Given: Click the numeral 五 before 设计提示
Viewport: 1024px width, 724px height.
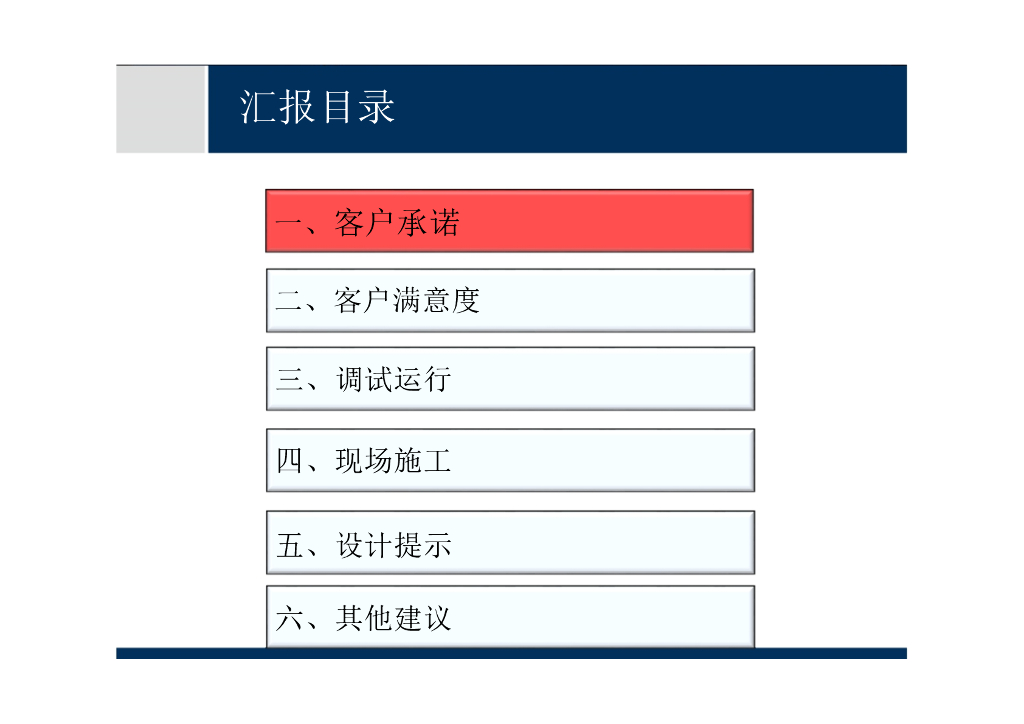Looking at the screenshot, I should [x=289, y=545].
